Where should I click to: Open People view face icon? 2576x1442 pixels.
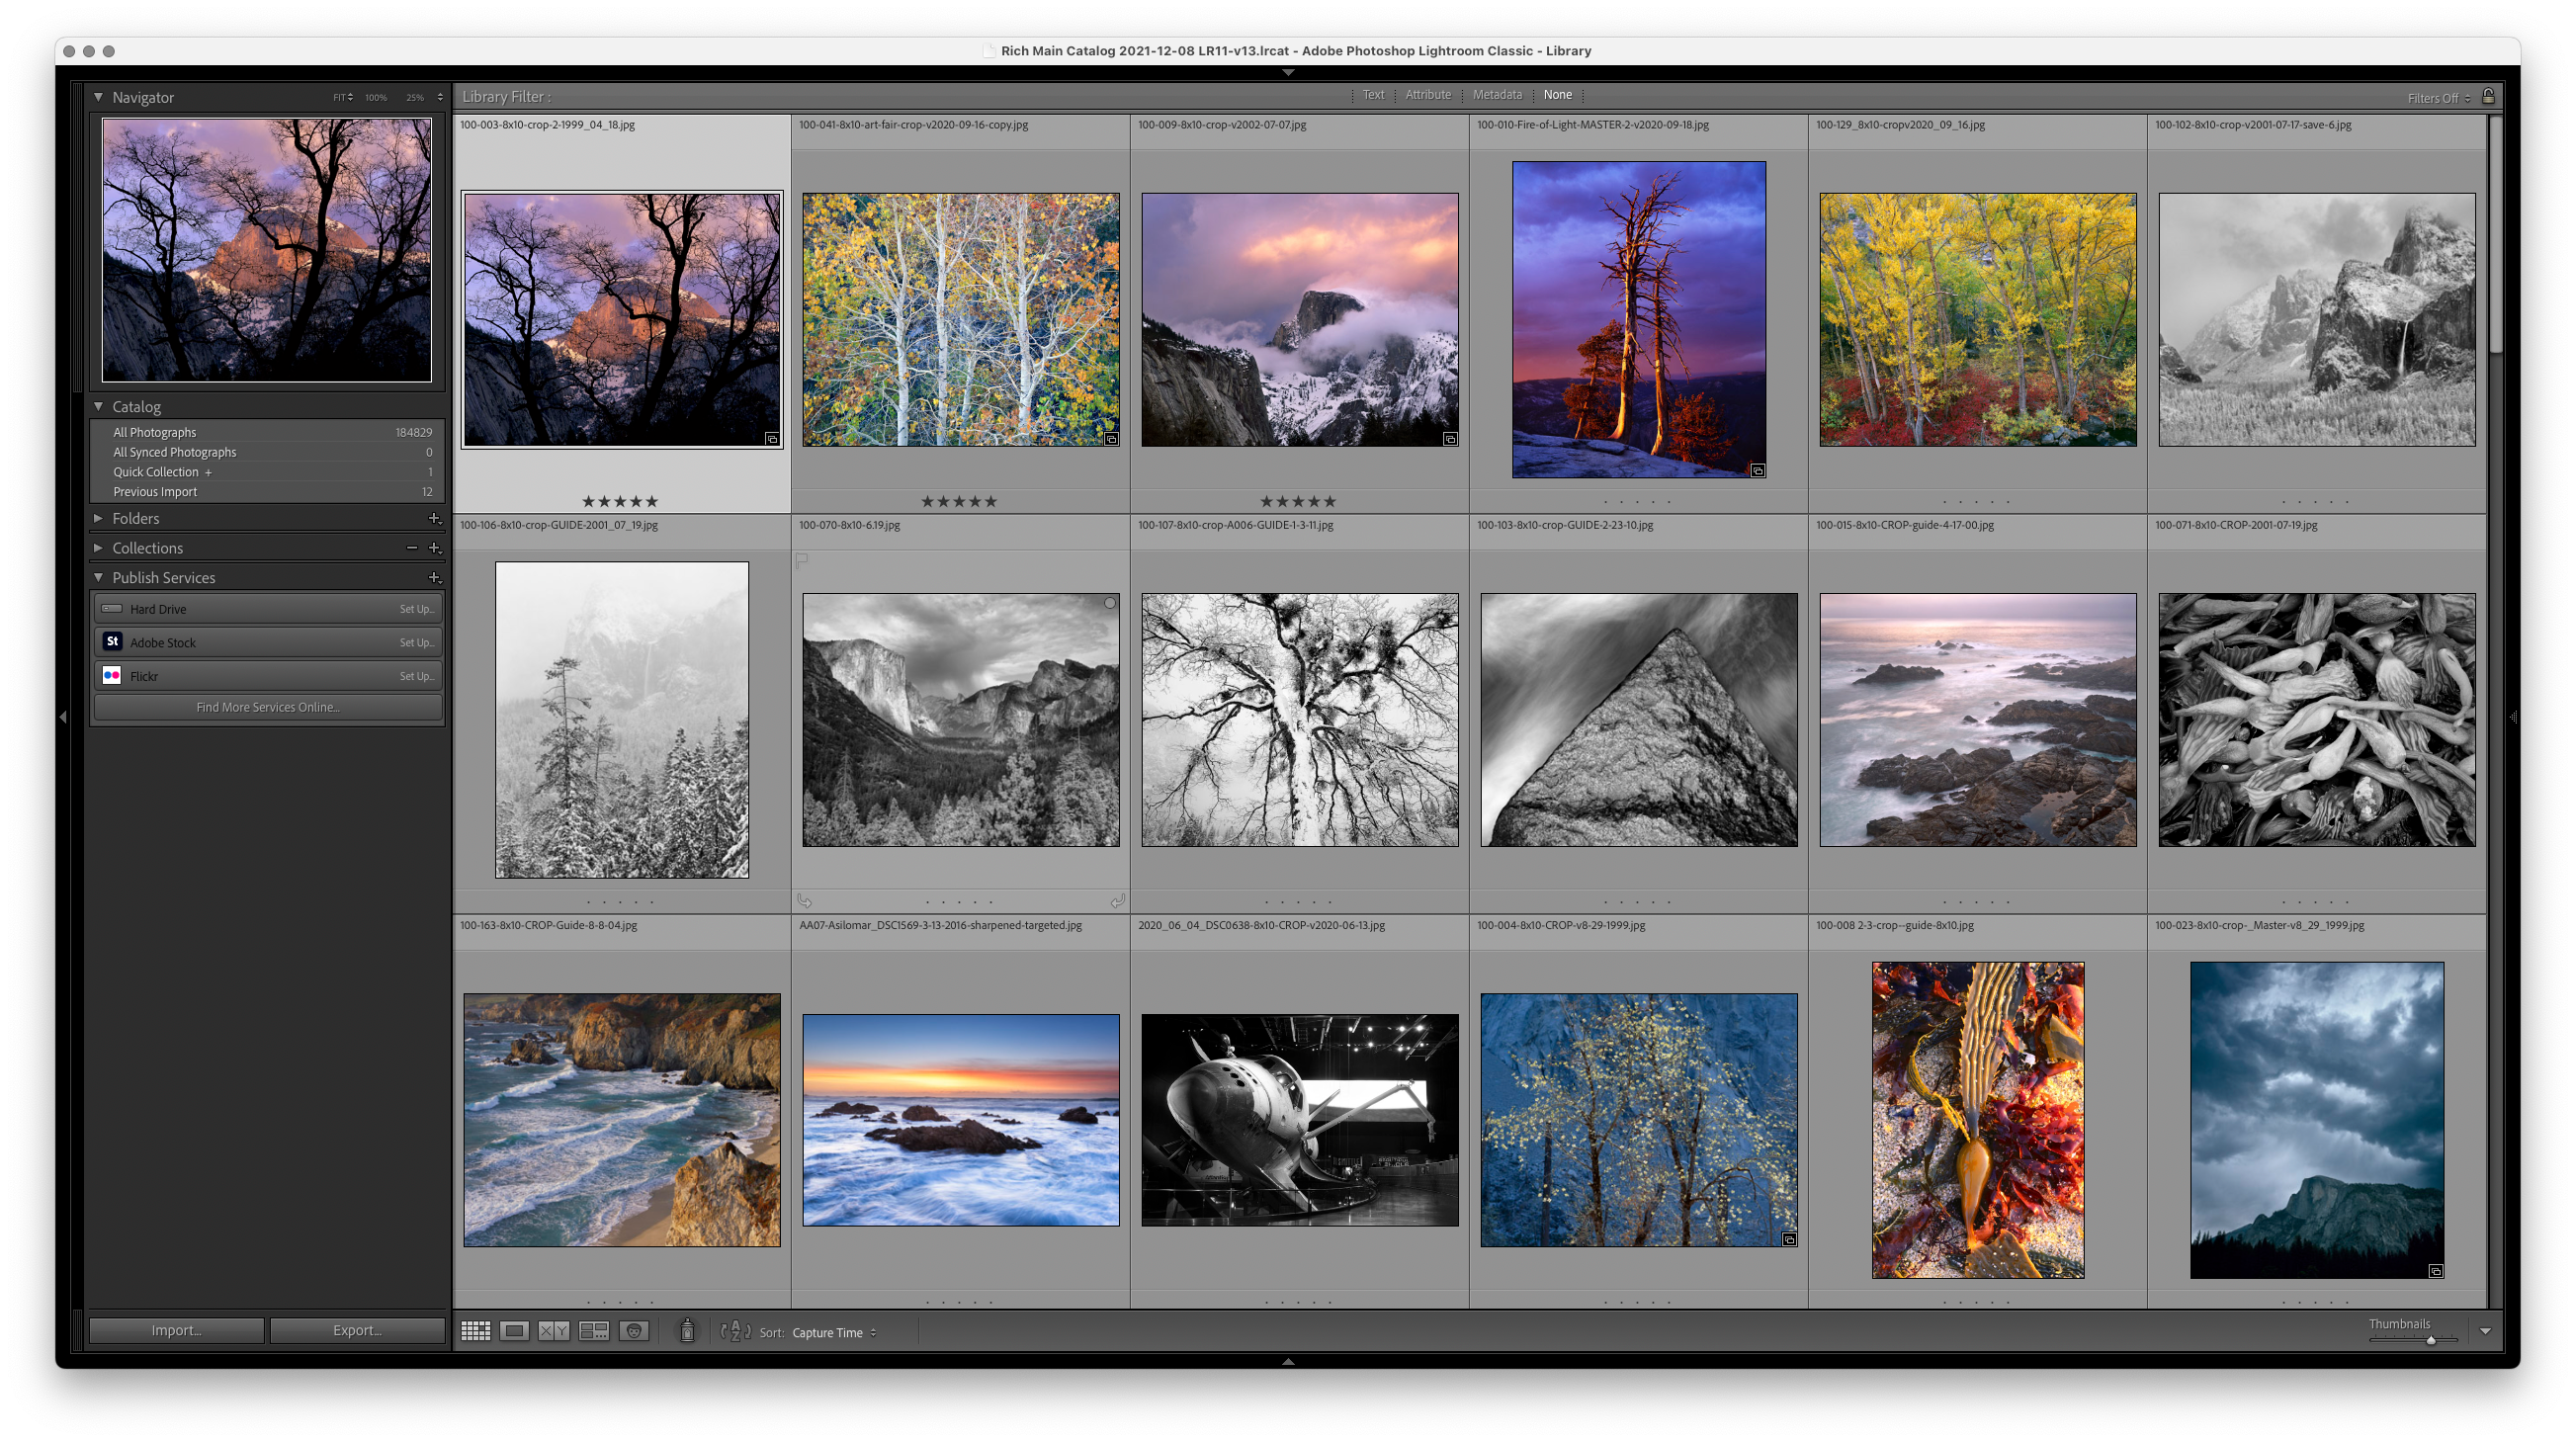click(x=634, y=1331)
